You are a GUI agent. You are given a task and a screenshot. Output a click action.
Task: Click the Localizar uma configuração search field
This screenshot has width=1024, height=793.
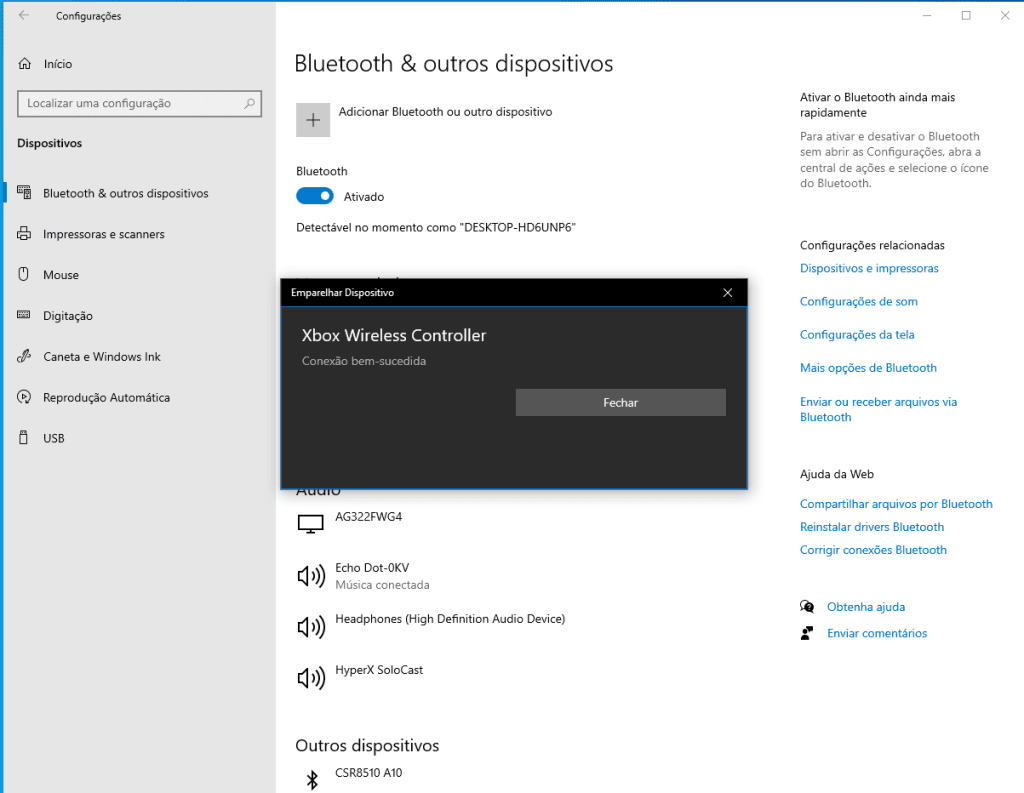128,103
